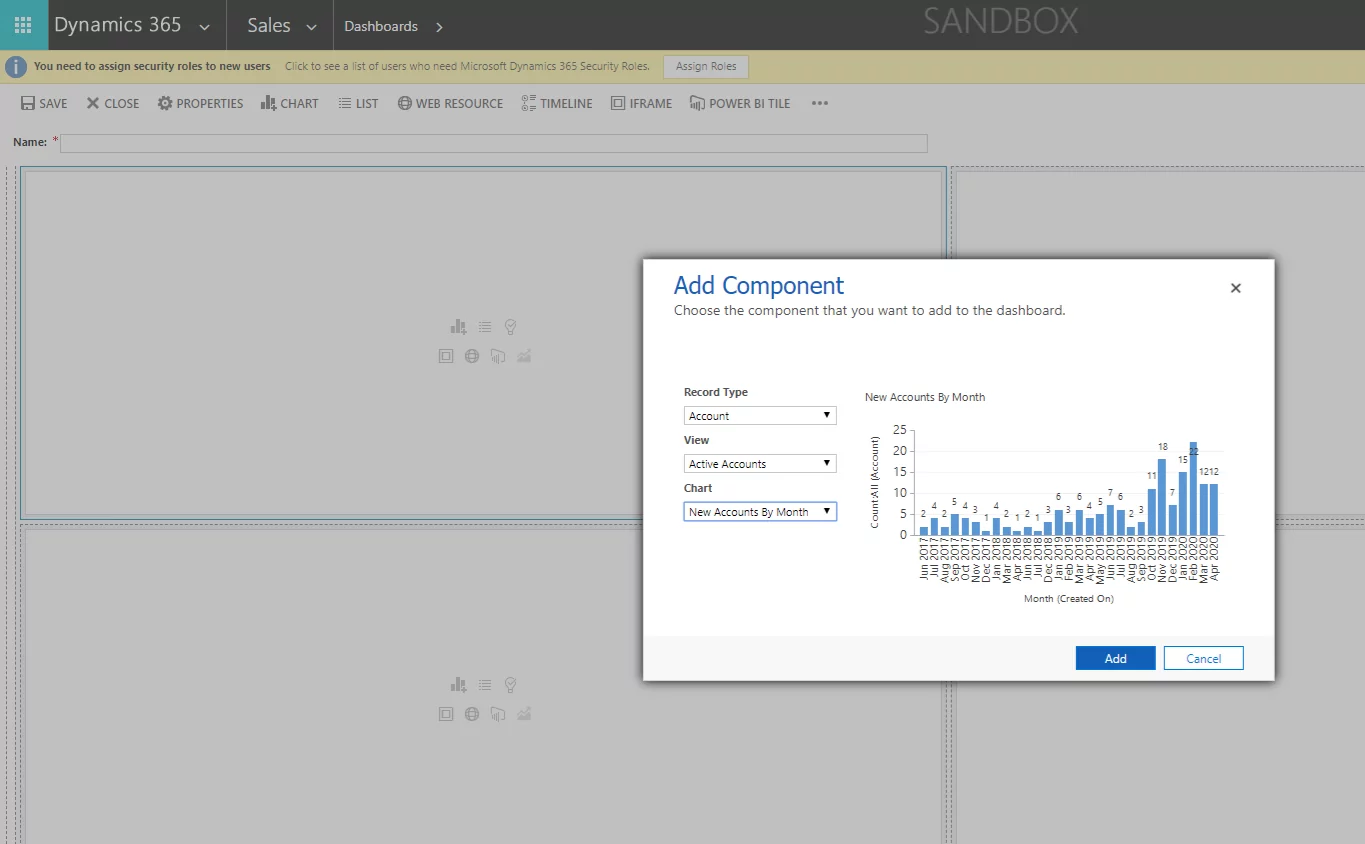
Task: Insert a POWER BI TILE component
Action: 740,103
